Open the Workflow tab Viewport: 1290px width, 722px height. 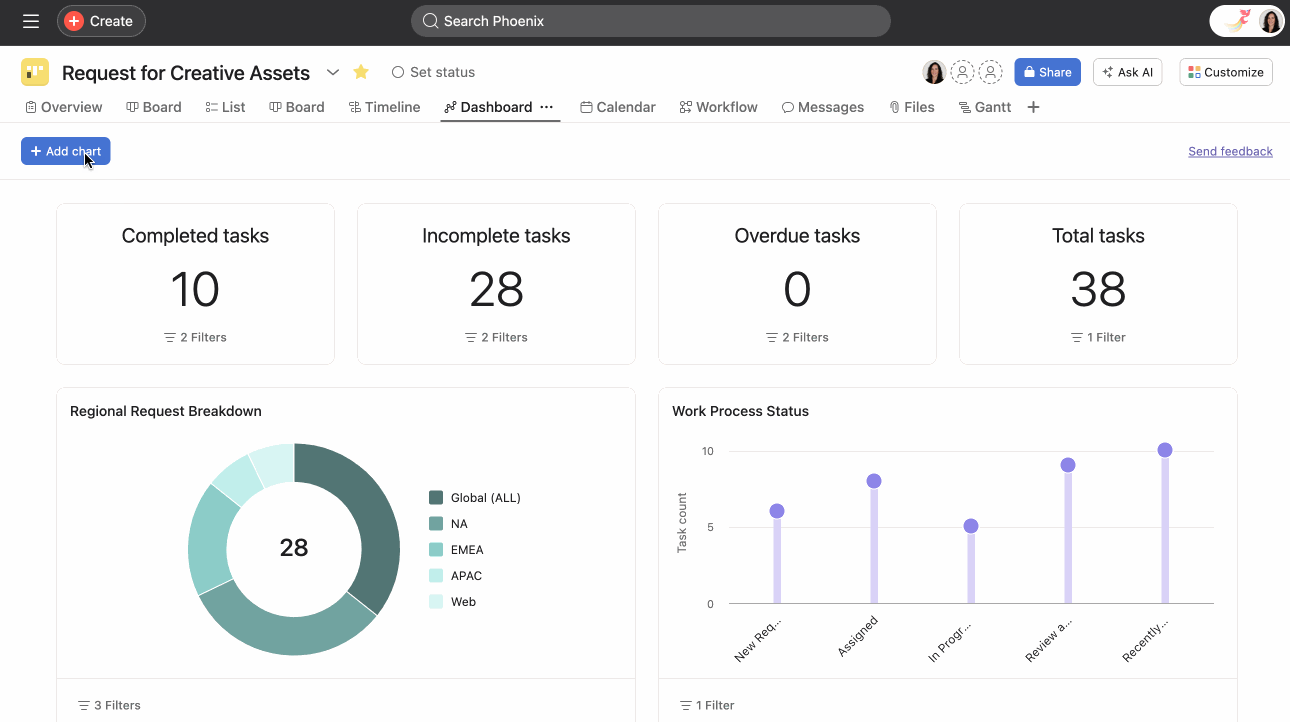click(x=718, y=106)
